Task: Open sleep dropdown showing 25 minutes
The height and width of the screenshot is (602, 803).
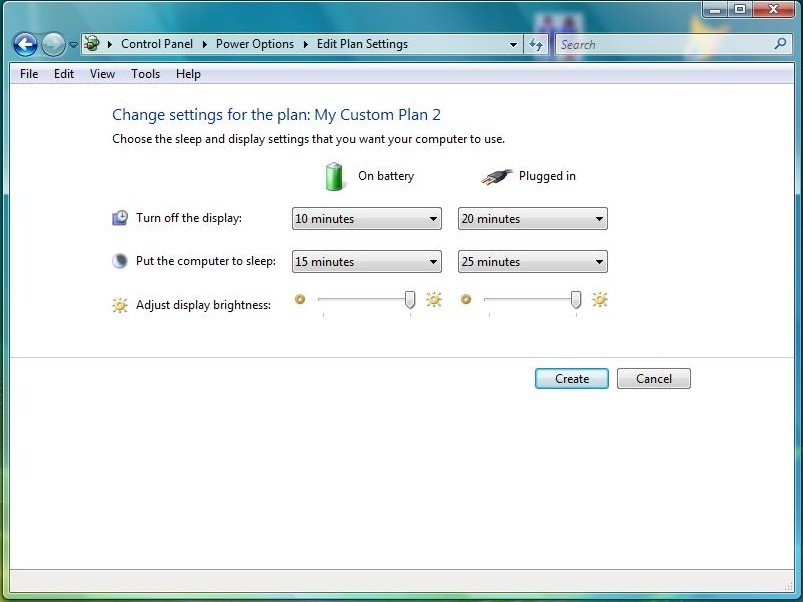Action: click(533, 262)
